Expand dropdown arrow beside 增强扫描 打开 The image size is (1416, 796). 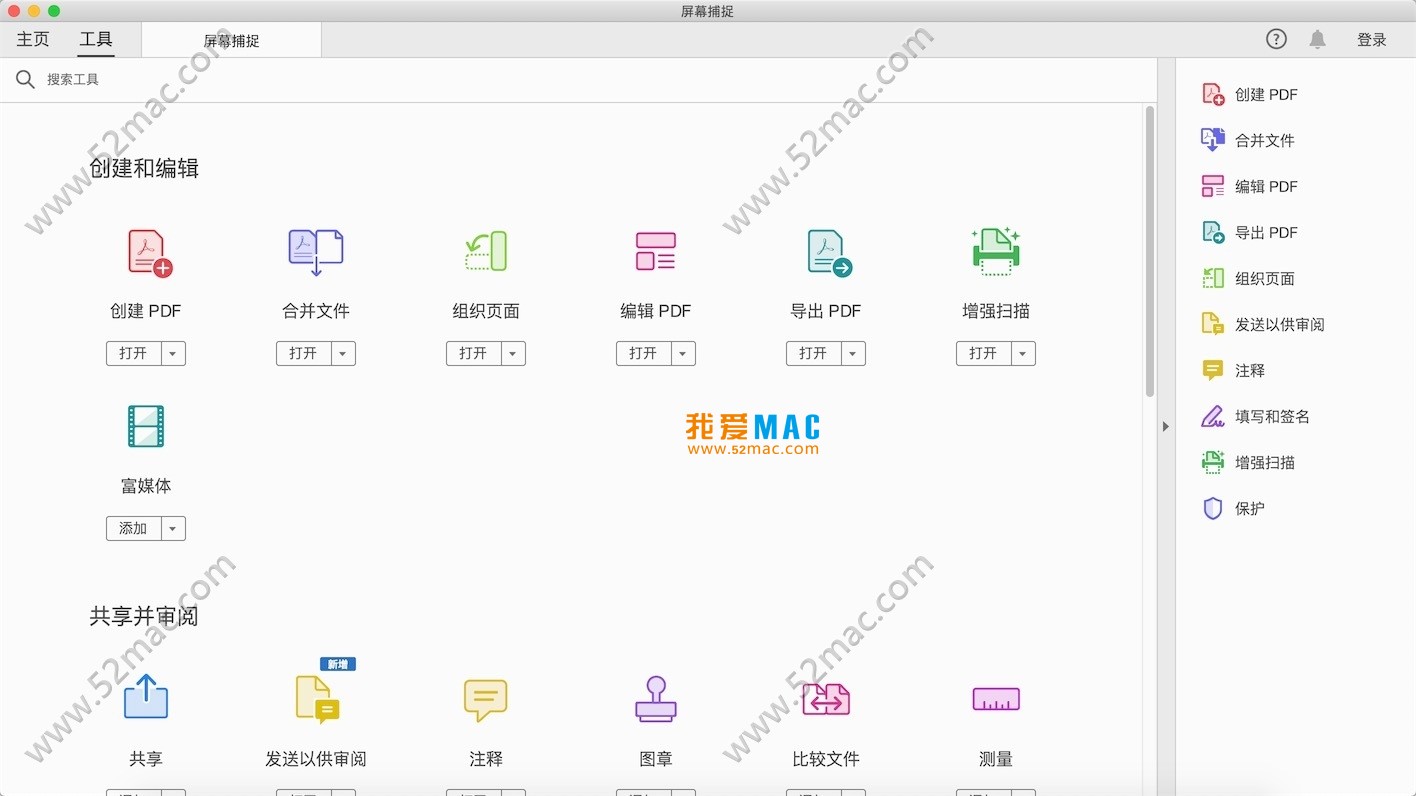coord(1023,353)
